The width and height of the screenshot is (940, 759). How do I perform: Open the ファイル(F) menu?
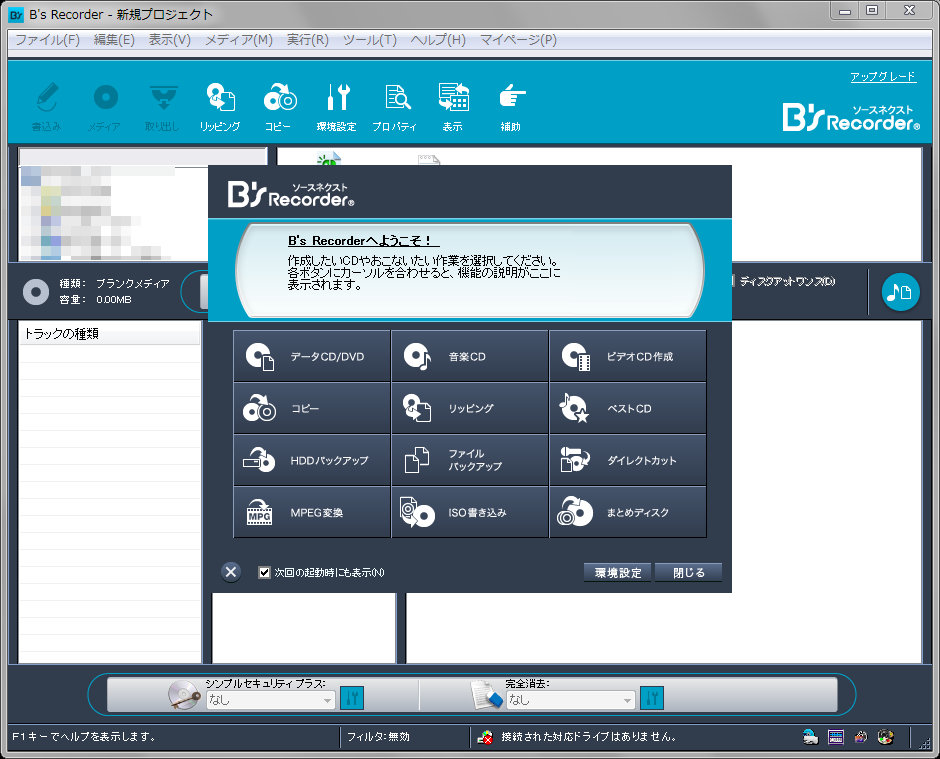coord(47,40)
